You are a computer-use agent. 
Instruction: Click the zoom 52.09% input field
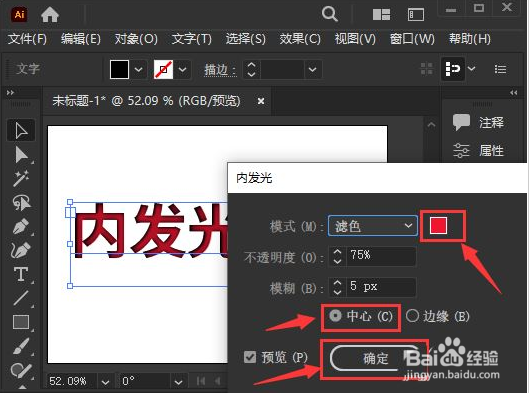(x=72, y=382)
